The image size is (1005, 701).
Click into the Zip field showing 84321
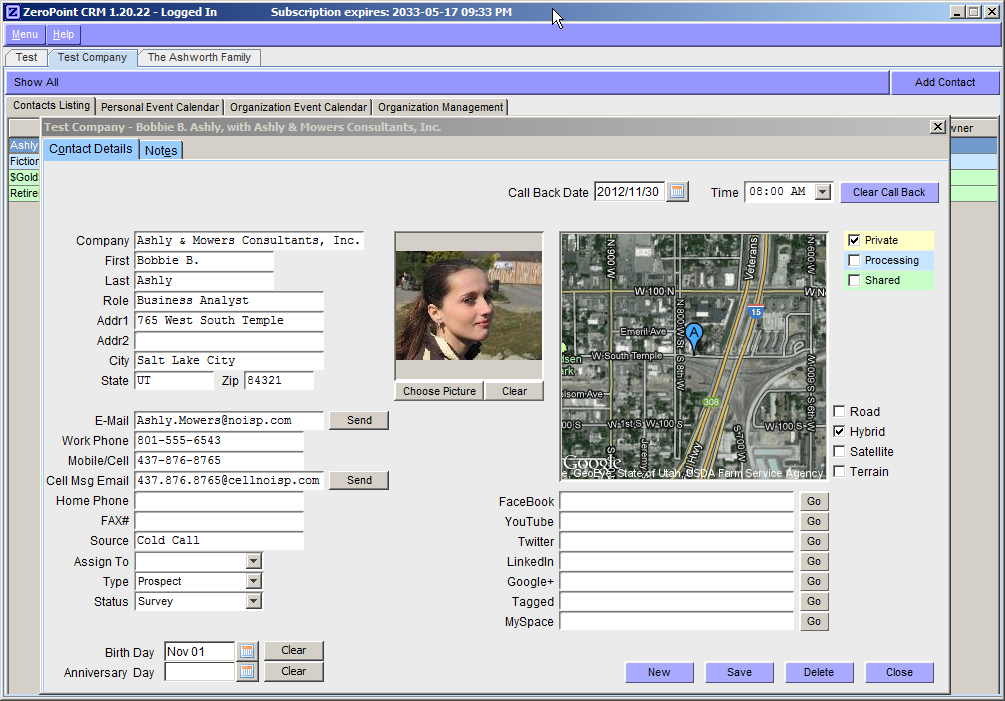click(279, 381)
